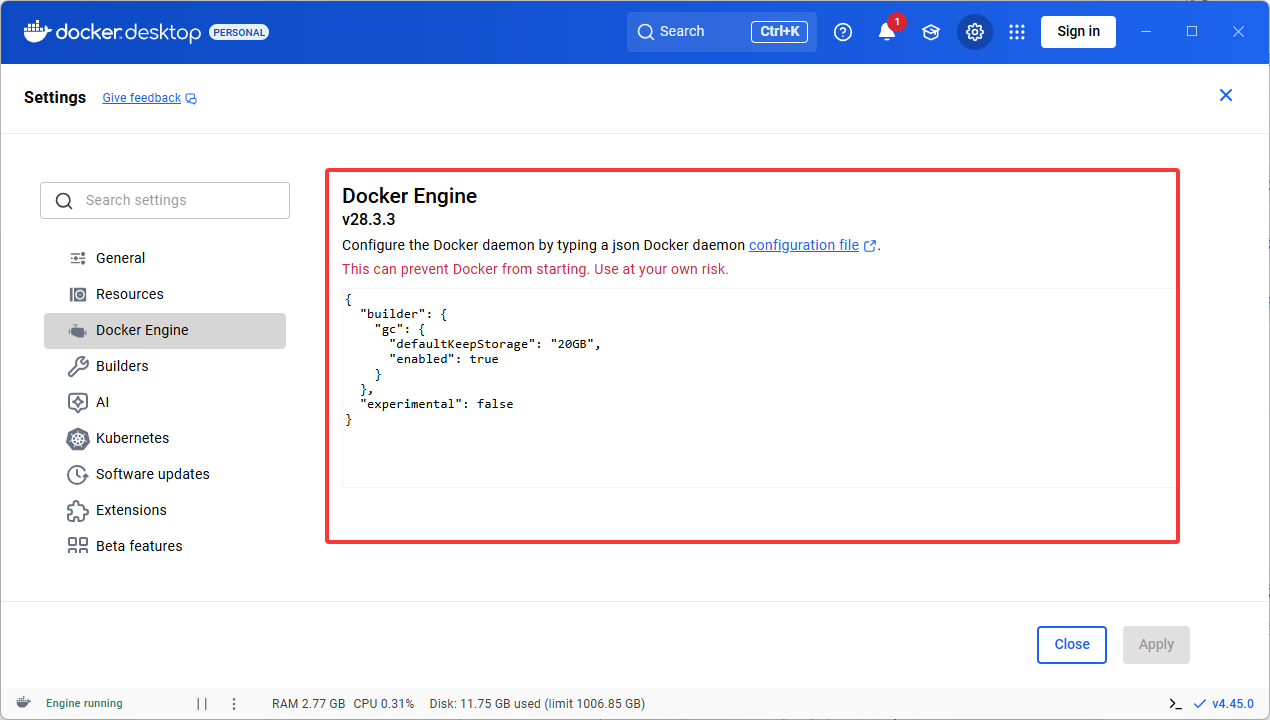This screenshot has height=720, width=1270.
Task: Close the Settings panel with the X
Action: [1226, 95]
